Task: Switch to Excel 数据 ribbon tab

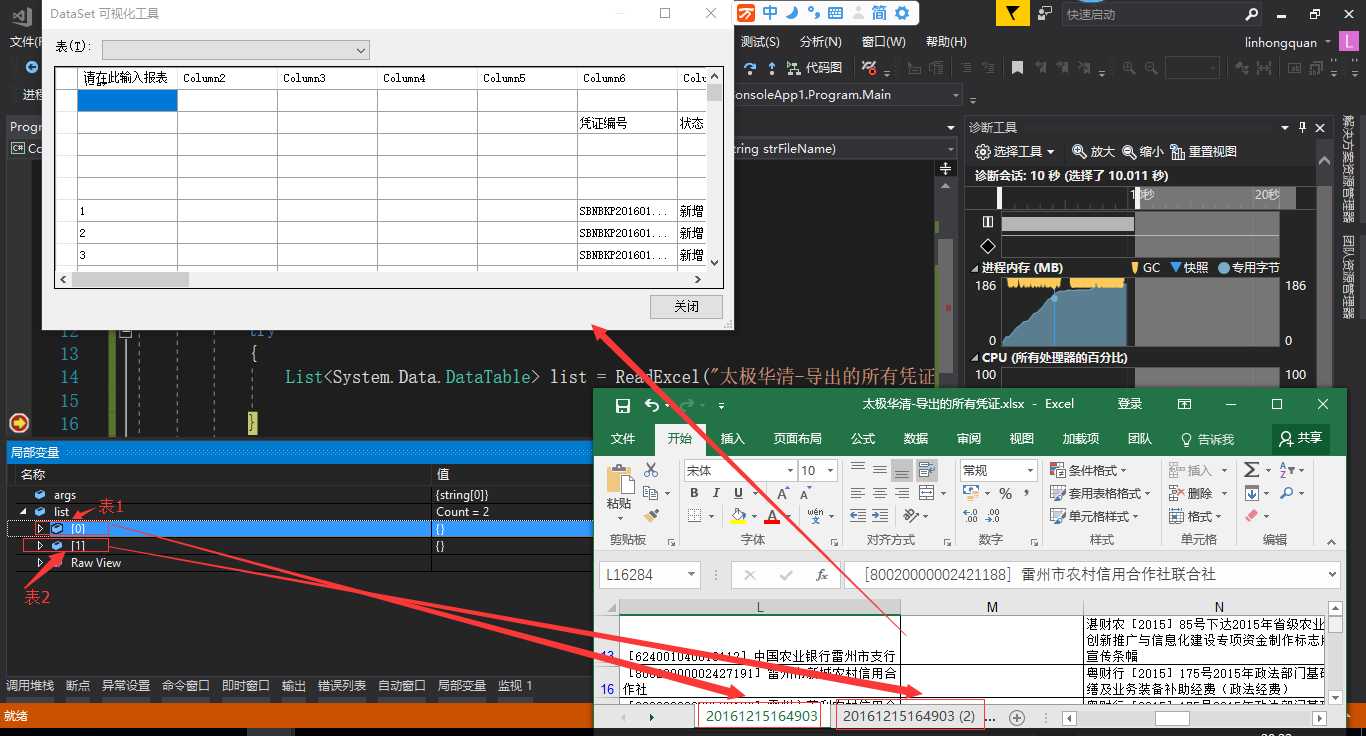Action: (916, 438)
